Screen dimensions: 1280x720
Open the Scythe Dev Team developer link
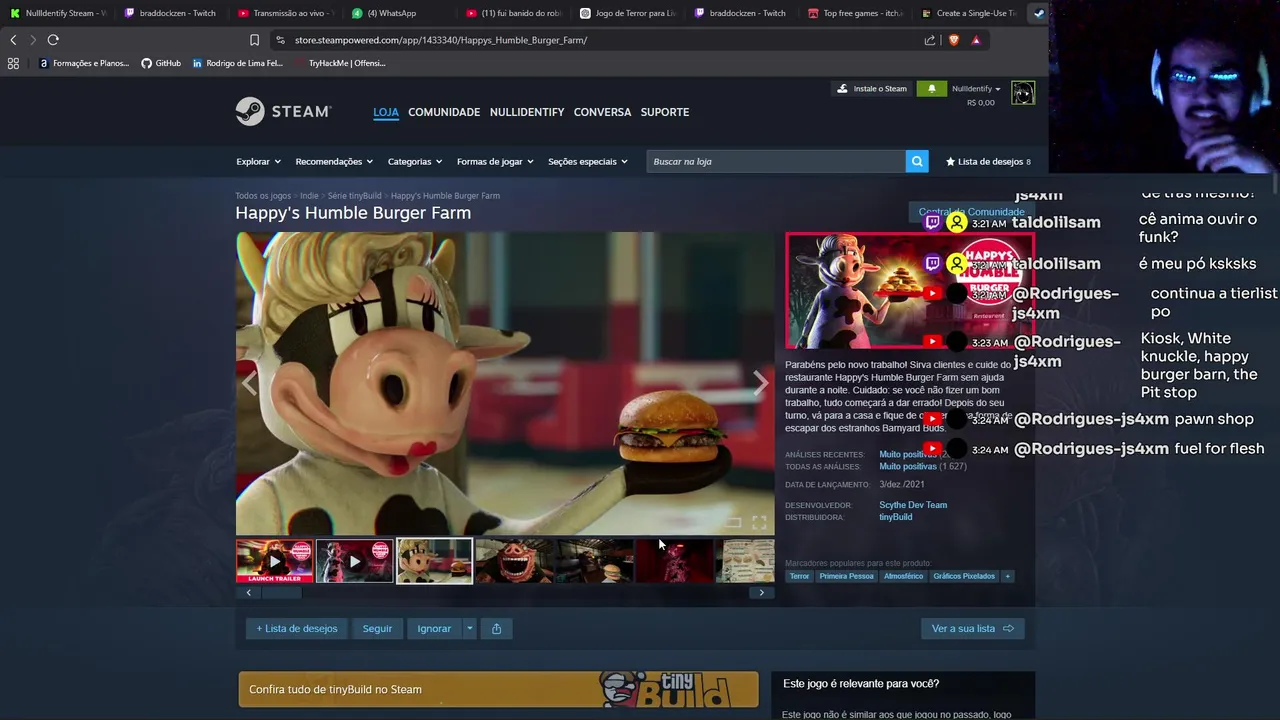[x=913, y=505]
